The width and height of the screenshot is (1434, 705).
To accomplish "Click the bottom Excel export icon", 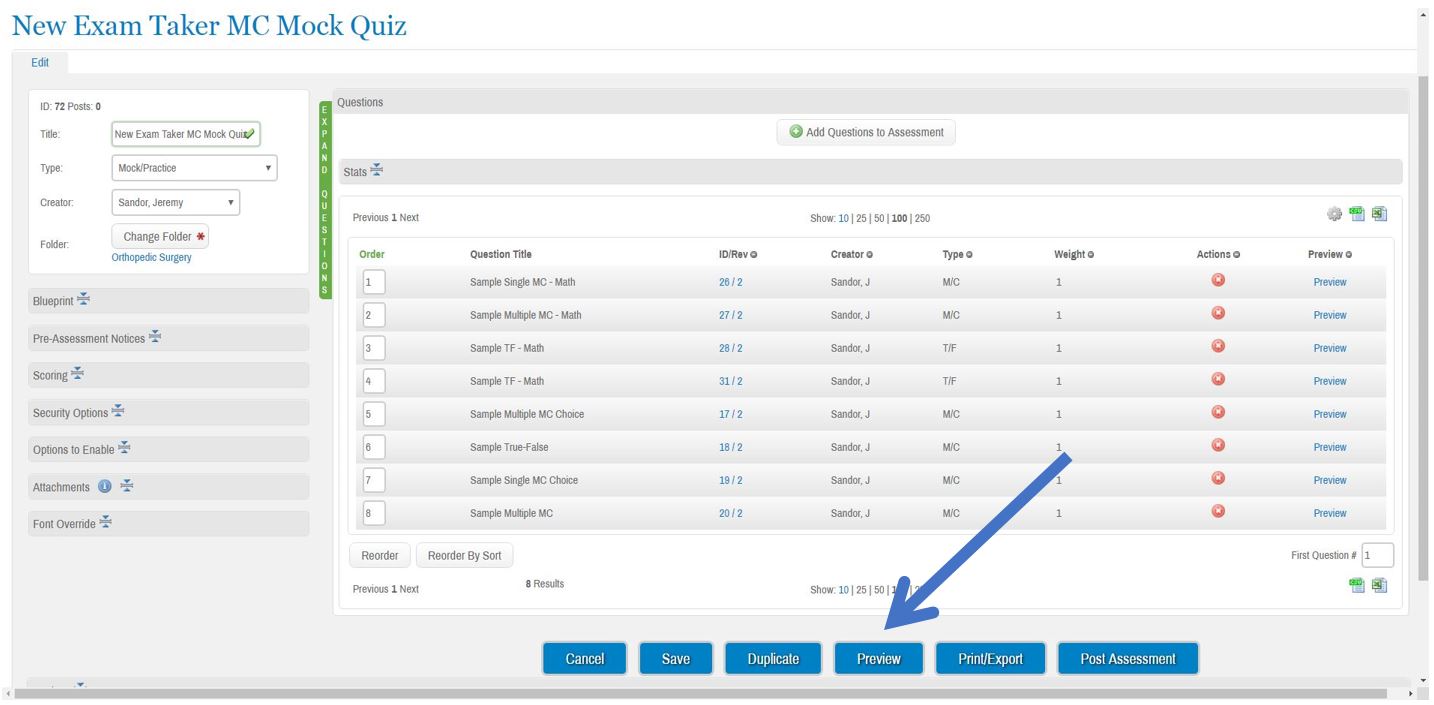I will click(x=1379, y=585).
